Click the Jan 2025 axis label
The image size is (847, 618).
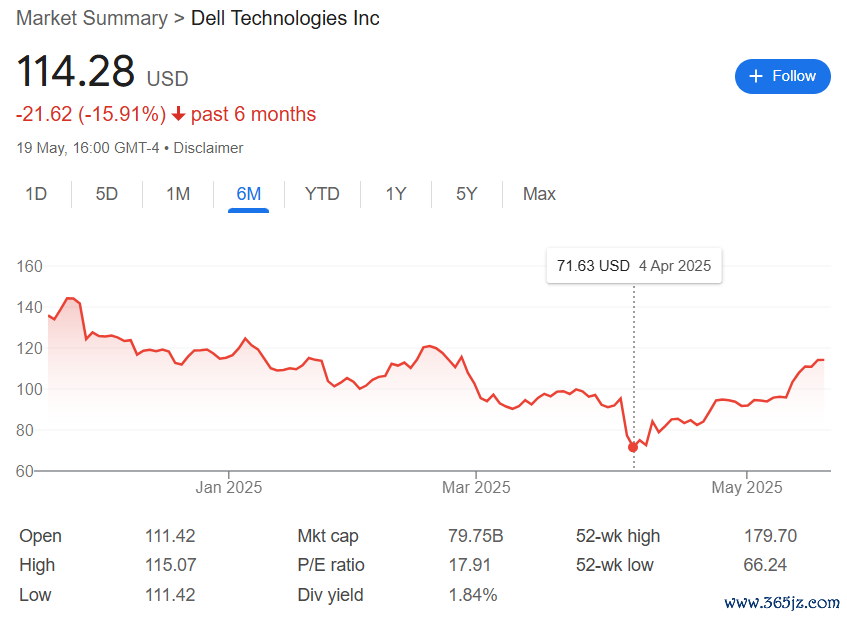click(229, 487)
